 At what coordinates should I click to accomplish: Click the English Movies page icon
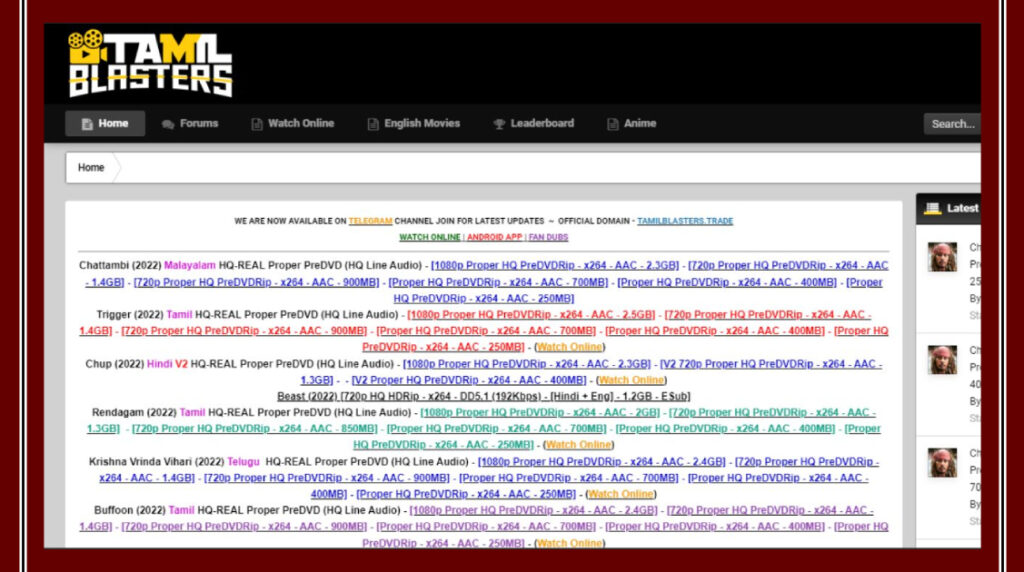[x=373, y=124]
